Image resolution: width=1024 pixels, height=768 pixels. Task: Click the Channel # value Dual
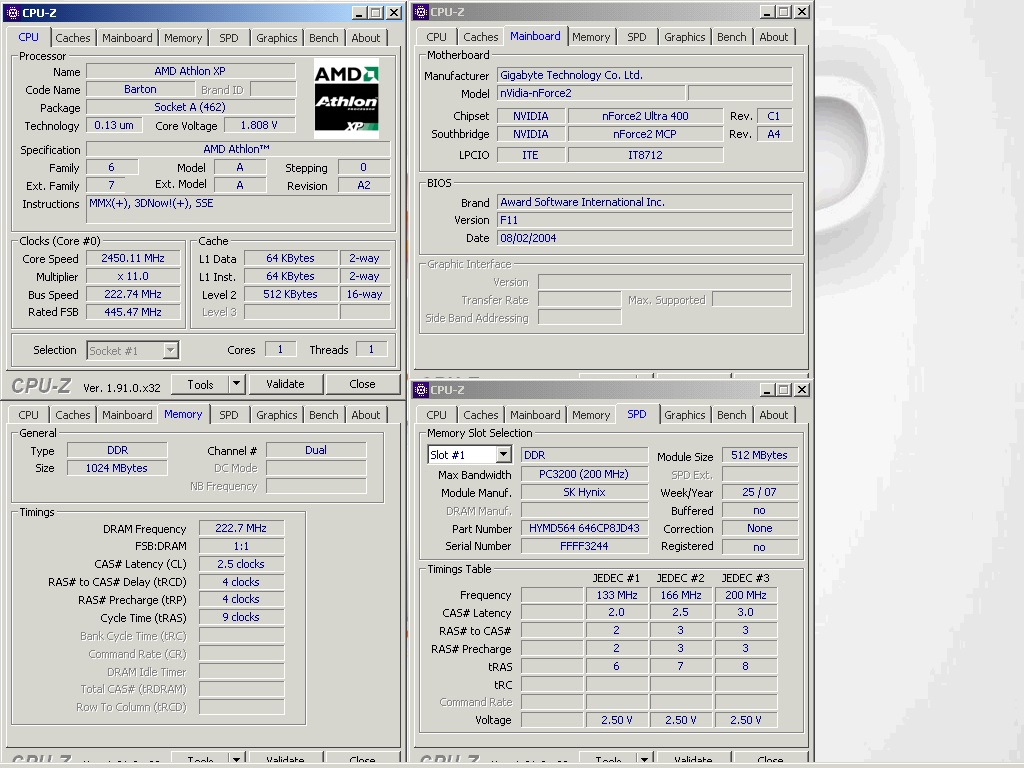316,450
